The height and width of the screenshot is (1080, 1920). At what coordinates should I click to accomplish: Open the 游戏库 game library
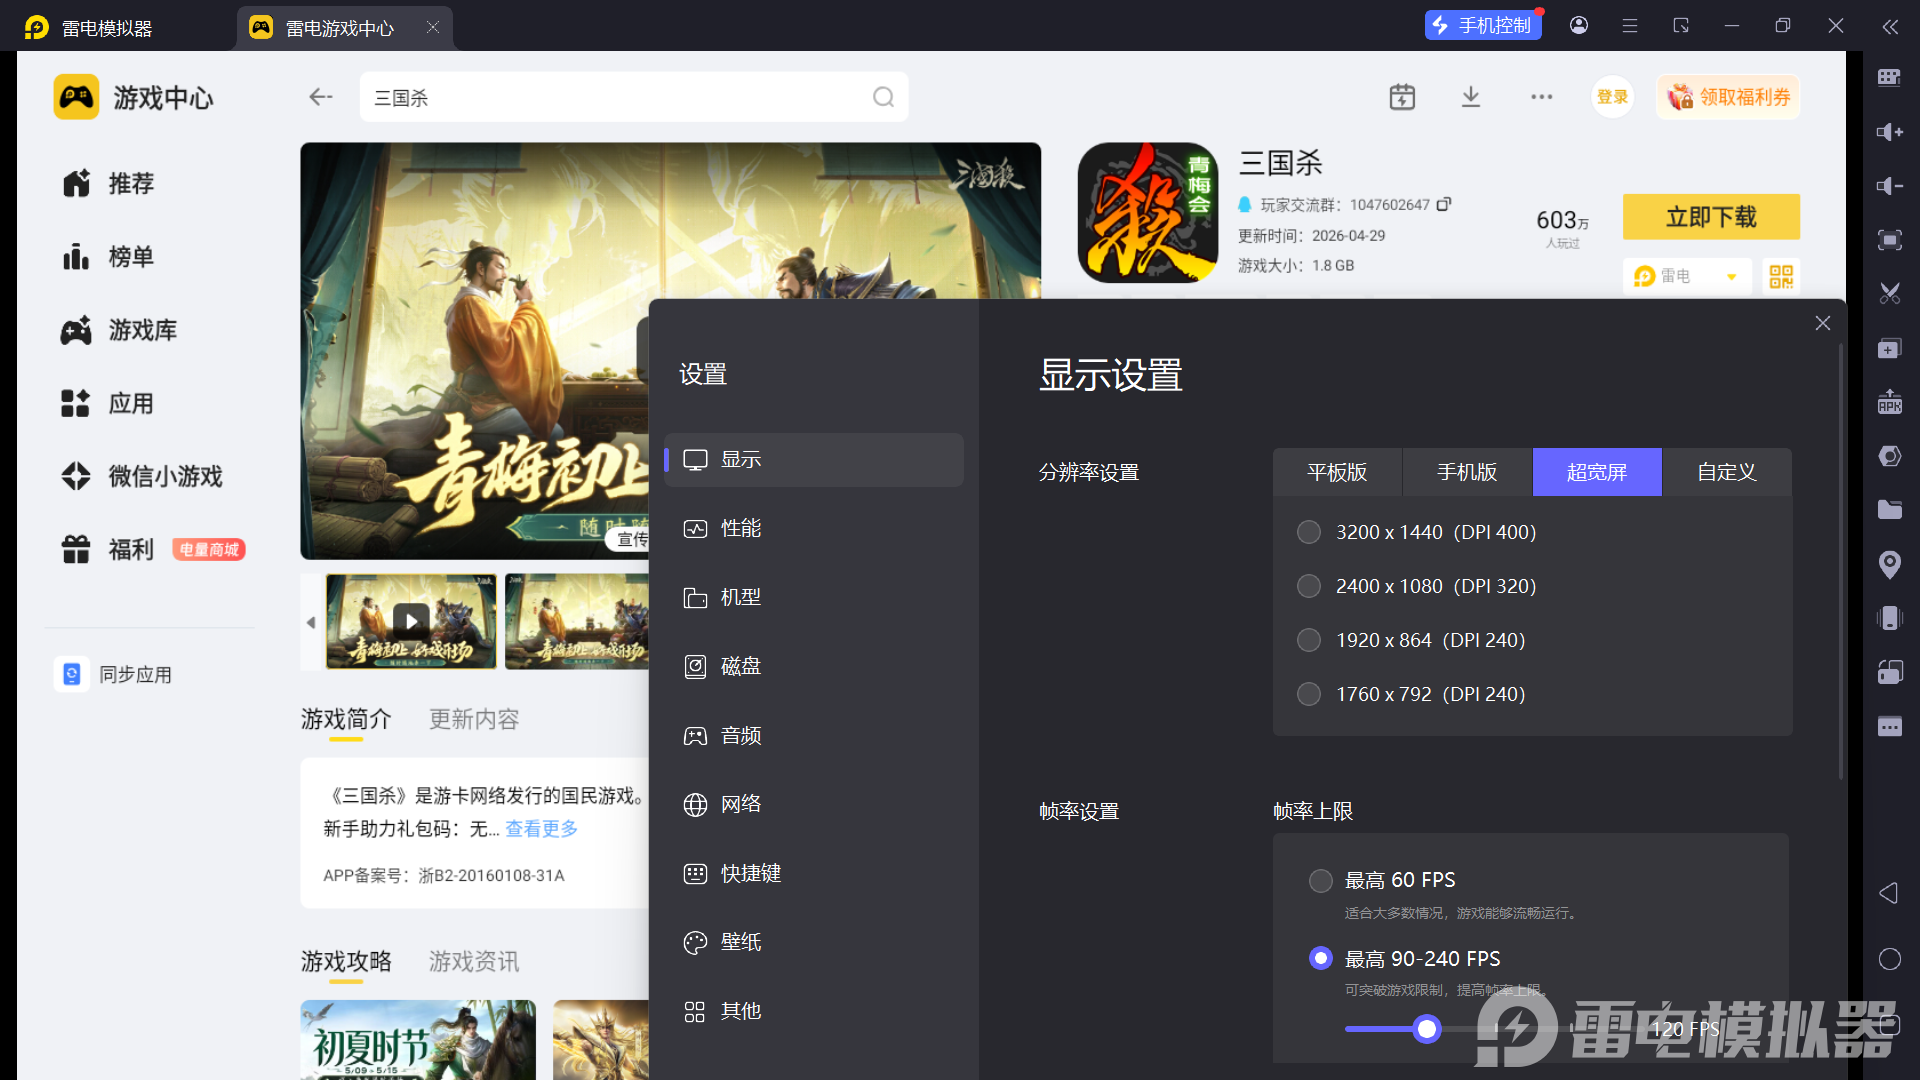pyautogui.click(x=119, y=330)
